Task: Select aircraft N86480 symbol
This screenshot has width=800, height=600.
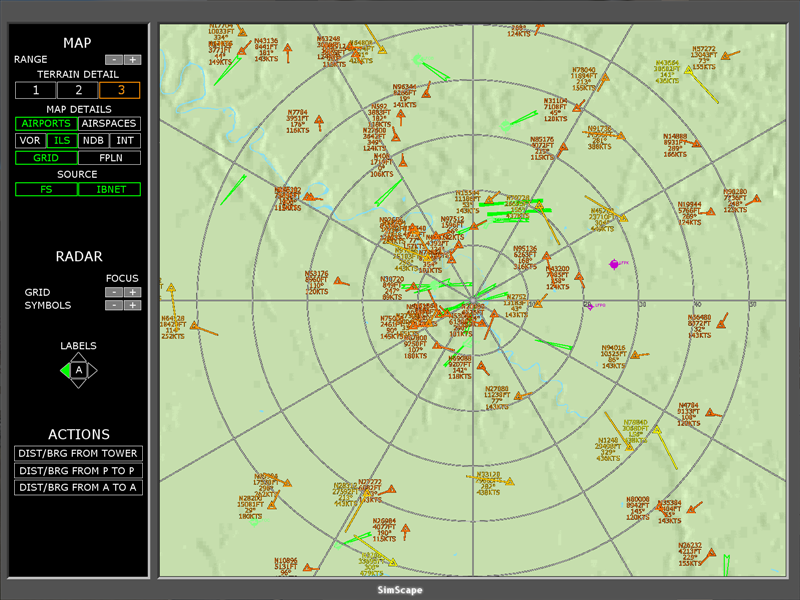Action: click(721, 323)
